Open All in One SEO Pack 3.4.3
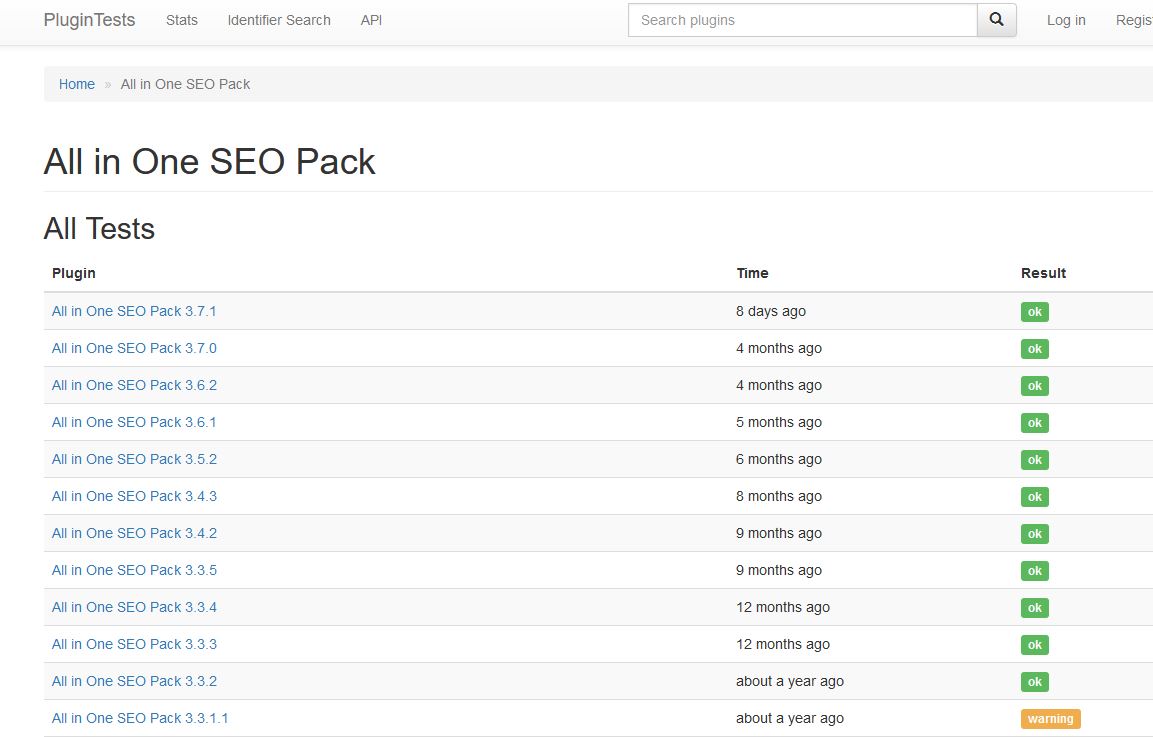The height and width of the screenshot is (737, 1153). (x=134, y=496)
